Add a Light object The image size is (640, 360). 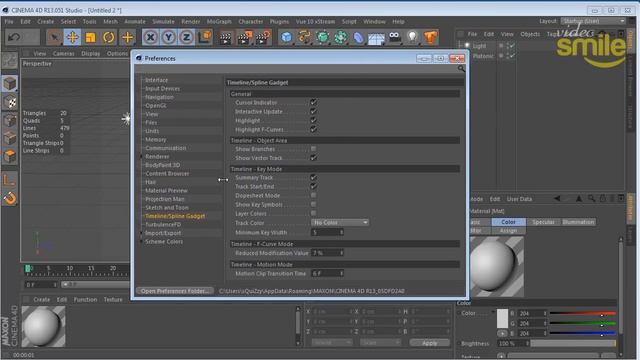(412, 38)
